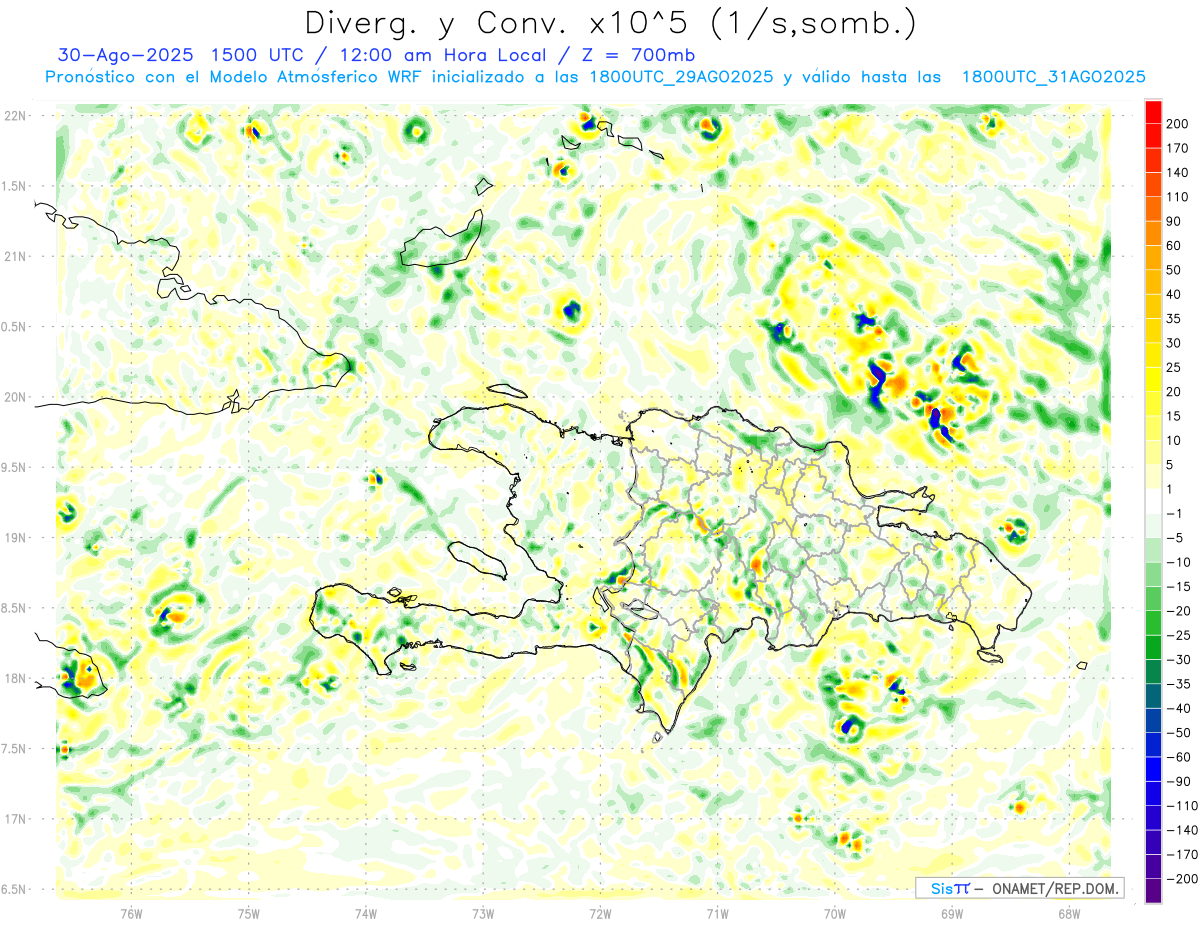Click the '72W' longitude label
The width and height of the screenshot is (1200, 927).
[x=600, y=913]
